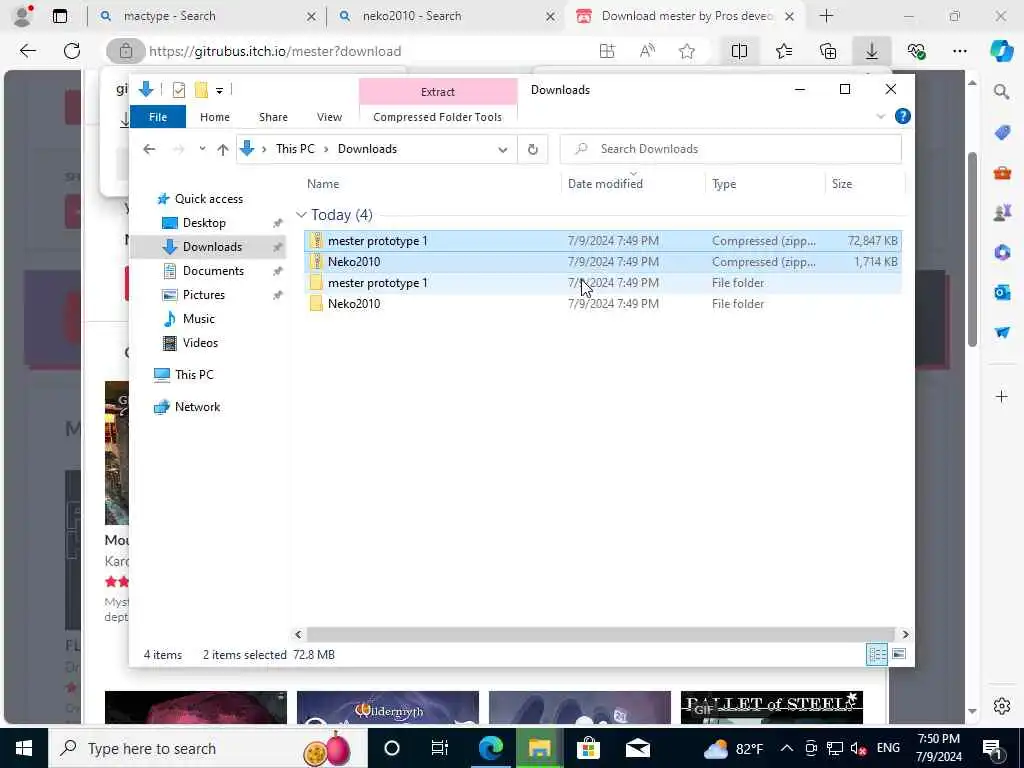The width and height of the screenshot is (1024, 768).
Task: Click the New folder icon in quick toolbar
Action: click(201, 90)
